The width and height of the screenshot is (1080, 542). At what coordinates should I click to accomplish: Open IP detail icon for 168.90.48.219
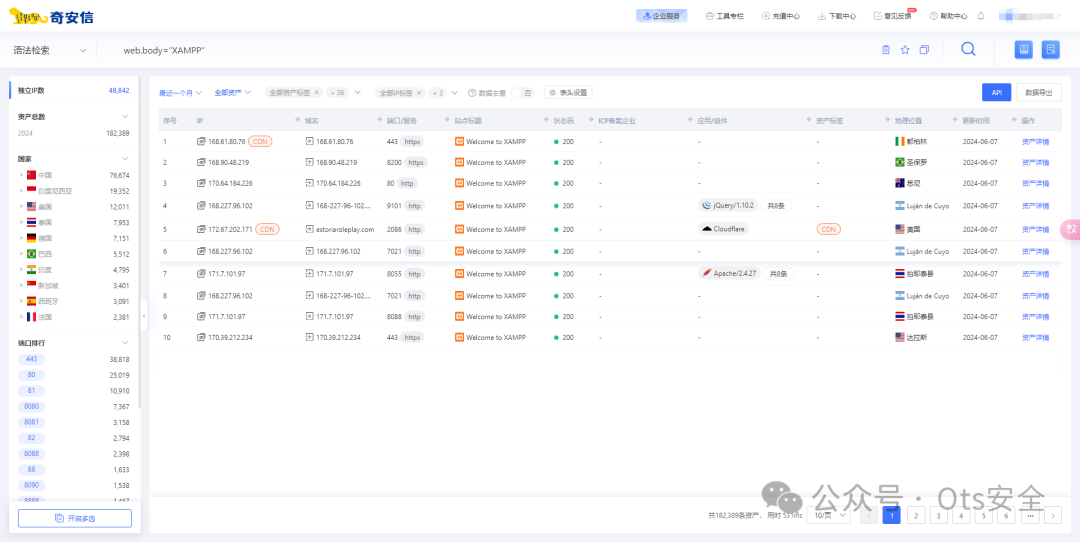coord(201,163)
